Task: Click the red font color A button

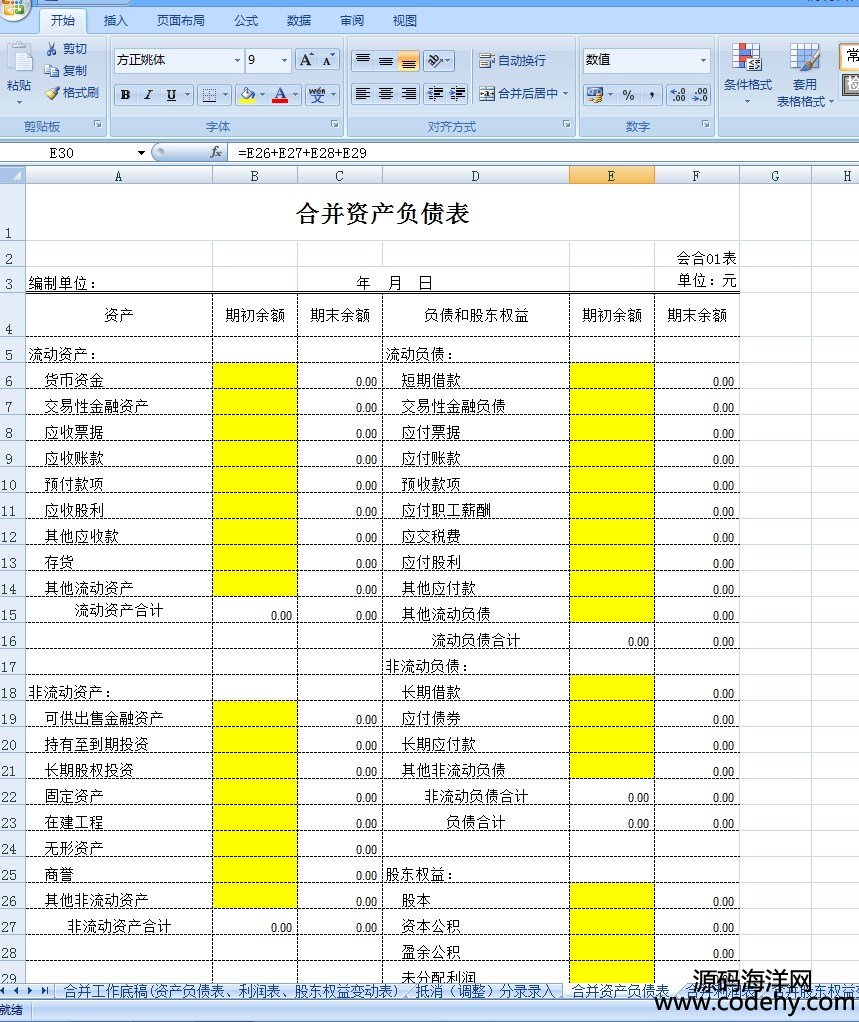Action: pos(280,95)
